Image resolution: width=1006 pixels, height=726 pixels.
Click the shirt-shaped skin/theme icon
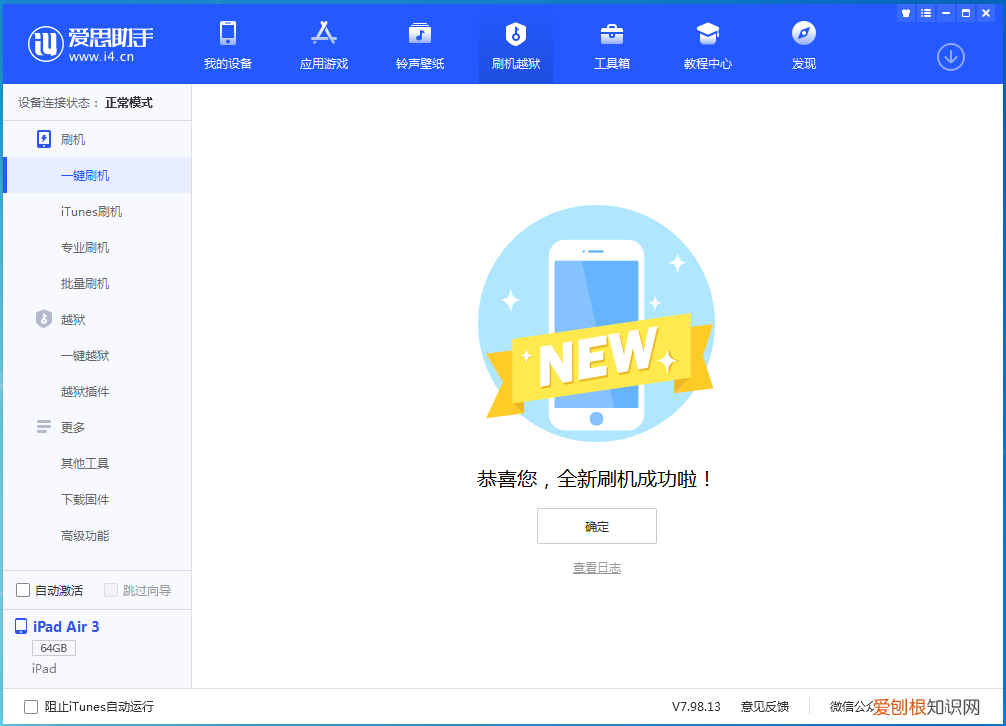(908, 12)
